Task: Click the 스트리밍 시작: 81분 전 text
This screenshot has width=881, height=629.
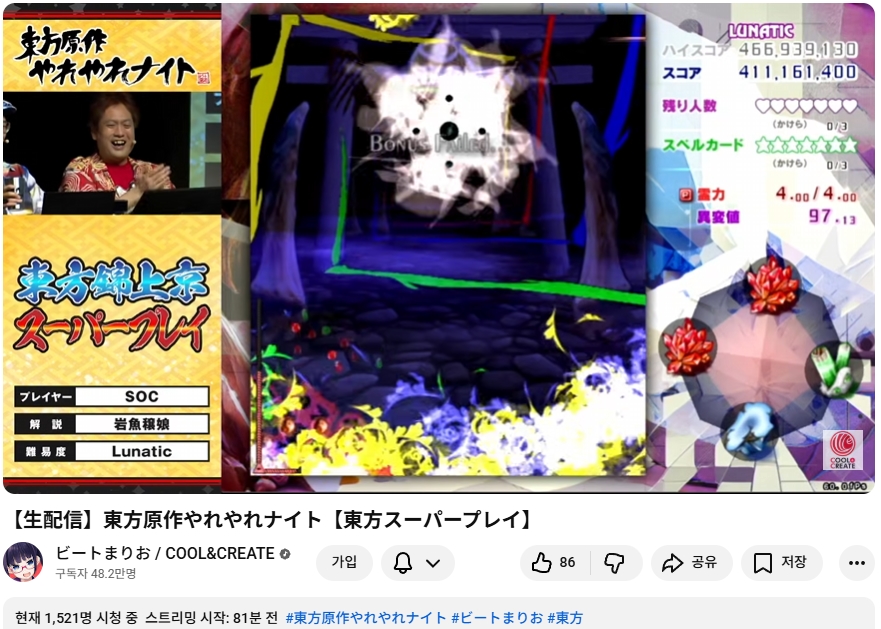Action: tap(211, 618)
